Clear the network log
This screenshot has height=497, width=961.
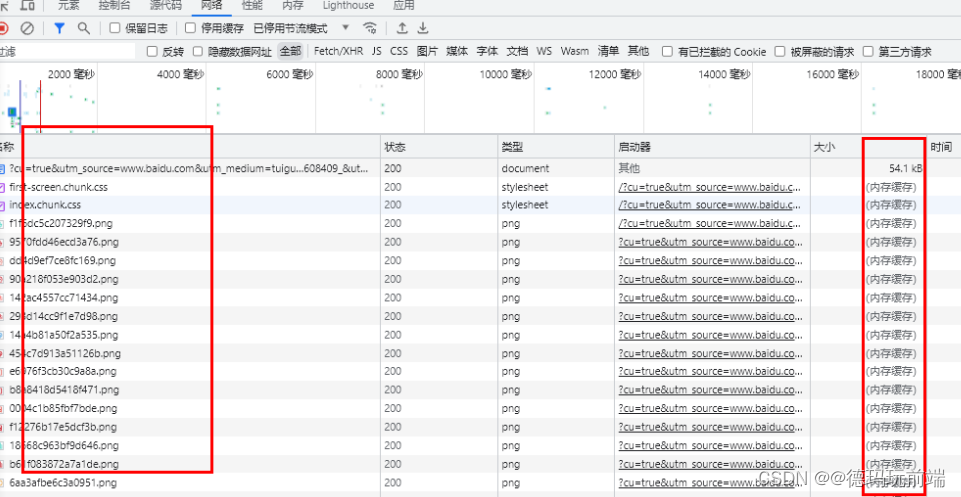click(27, 28)
